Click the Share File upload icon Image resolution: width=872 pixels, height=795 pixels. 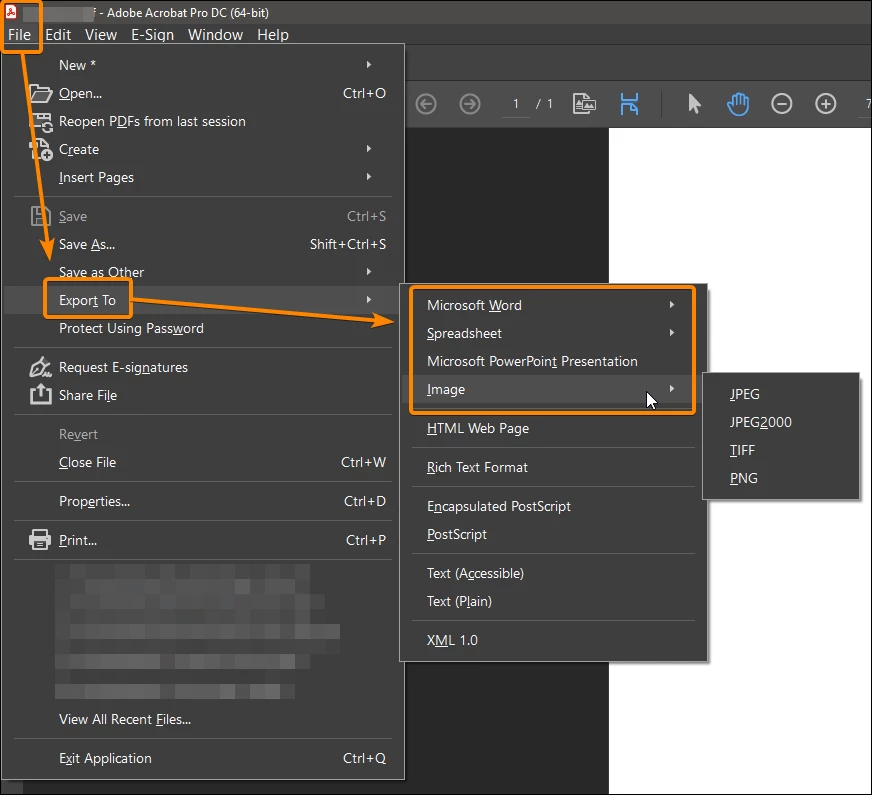pyautogui.click(x=41, y=395)
